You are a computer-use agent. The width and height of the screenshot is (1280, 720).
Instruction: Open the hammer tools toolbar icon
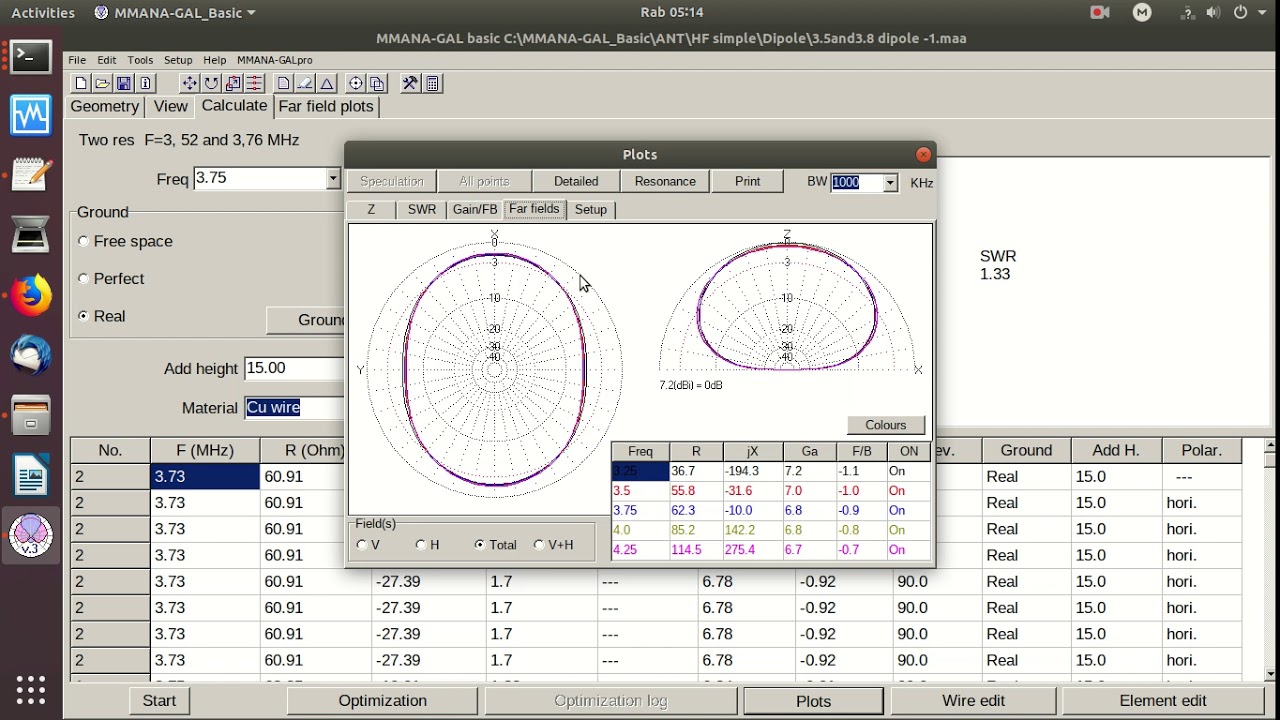tap(410, 84)
